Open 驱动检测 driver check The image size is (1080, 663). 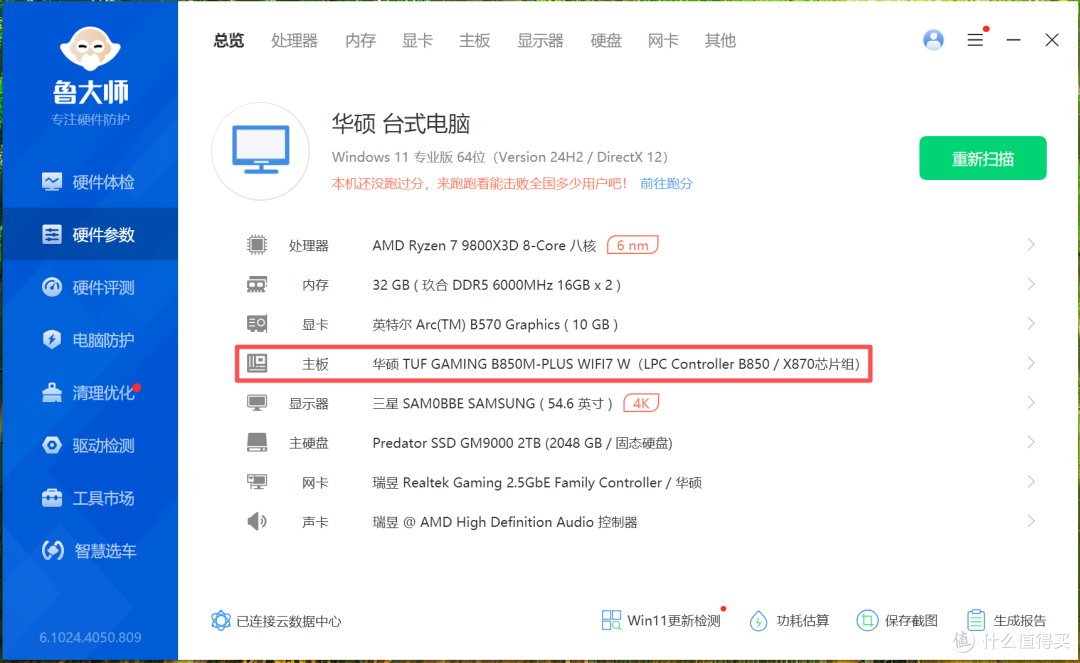coord(89,445)
